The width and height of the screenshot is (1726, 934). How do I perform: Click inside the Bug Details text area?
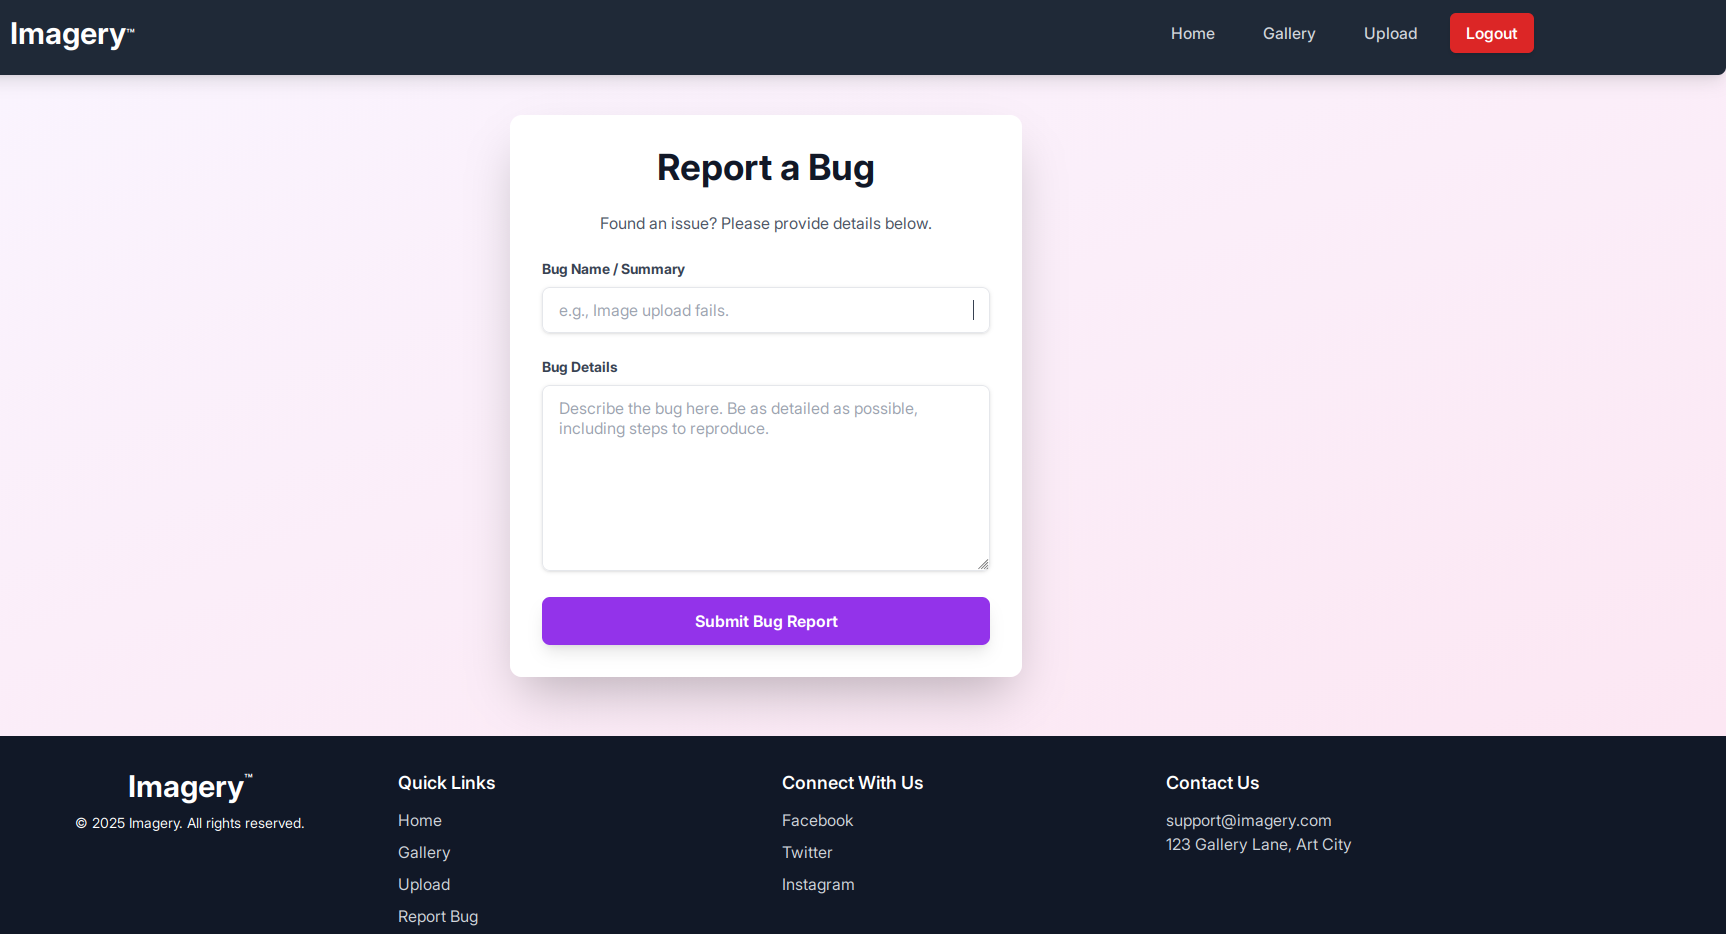tap(765, 478)
